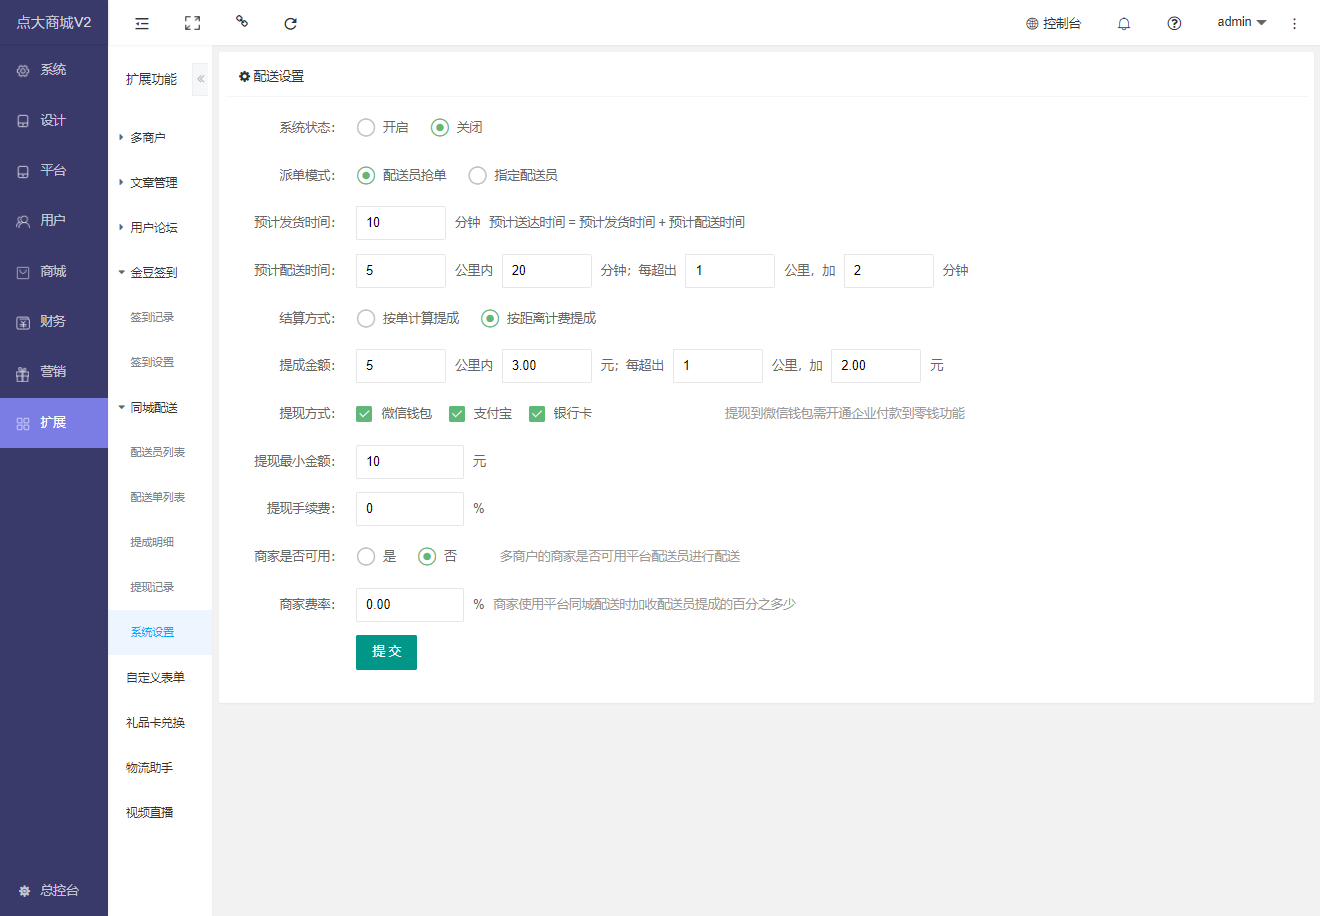The image size is (1320, 916).
Task: Click the 预计配送时间 kilometers input with 5
Action: point(401,271)
